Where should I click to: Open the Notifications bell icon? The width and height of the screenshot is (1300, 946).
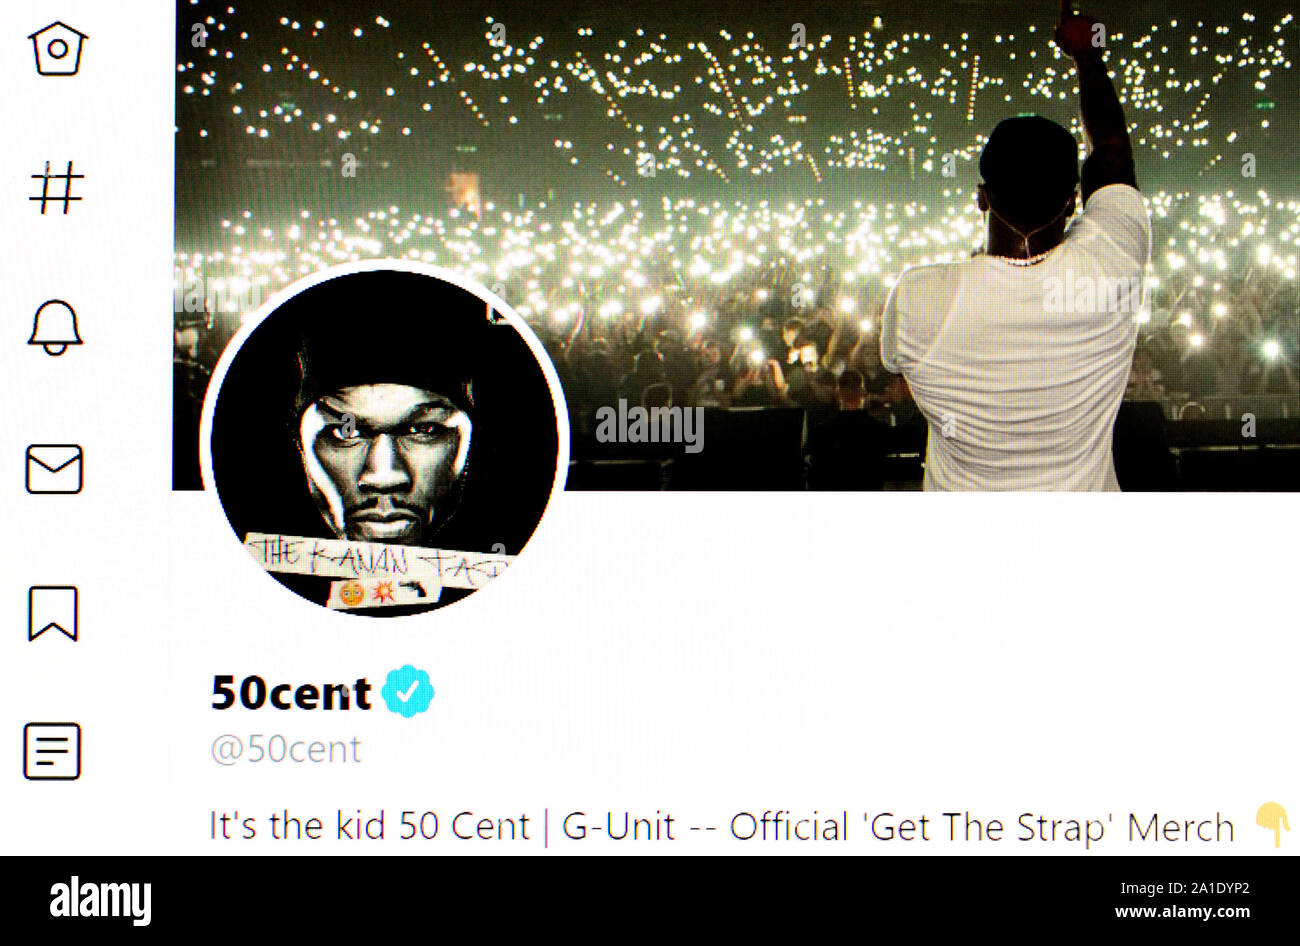55,327
